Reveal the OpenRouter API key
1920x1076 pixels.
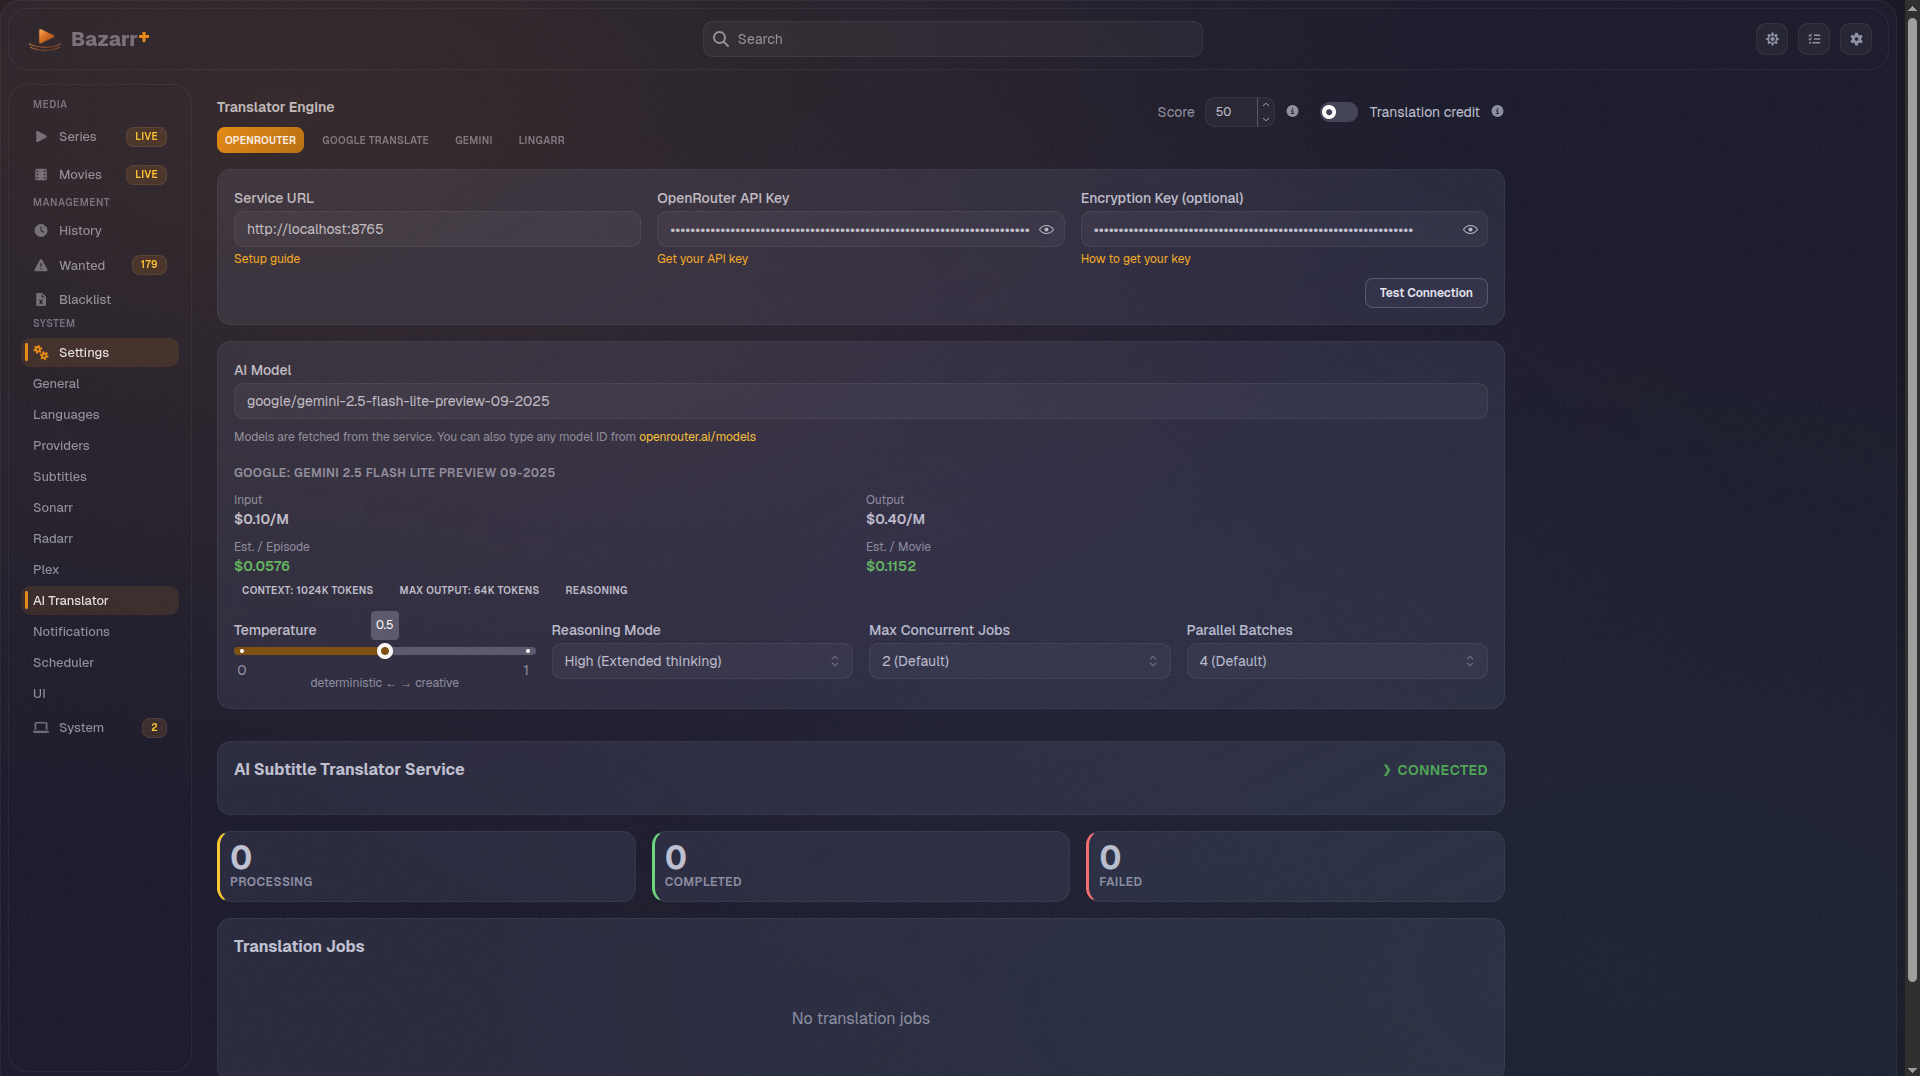(x=1046, y=230)
